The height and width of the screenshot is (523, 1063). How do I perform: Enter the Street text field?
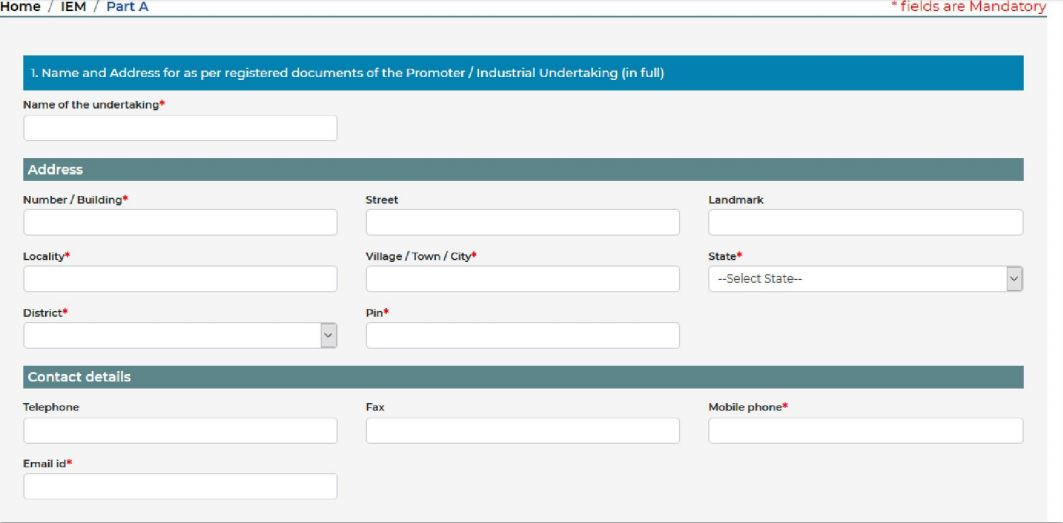(x=522, y=222)
